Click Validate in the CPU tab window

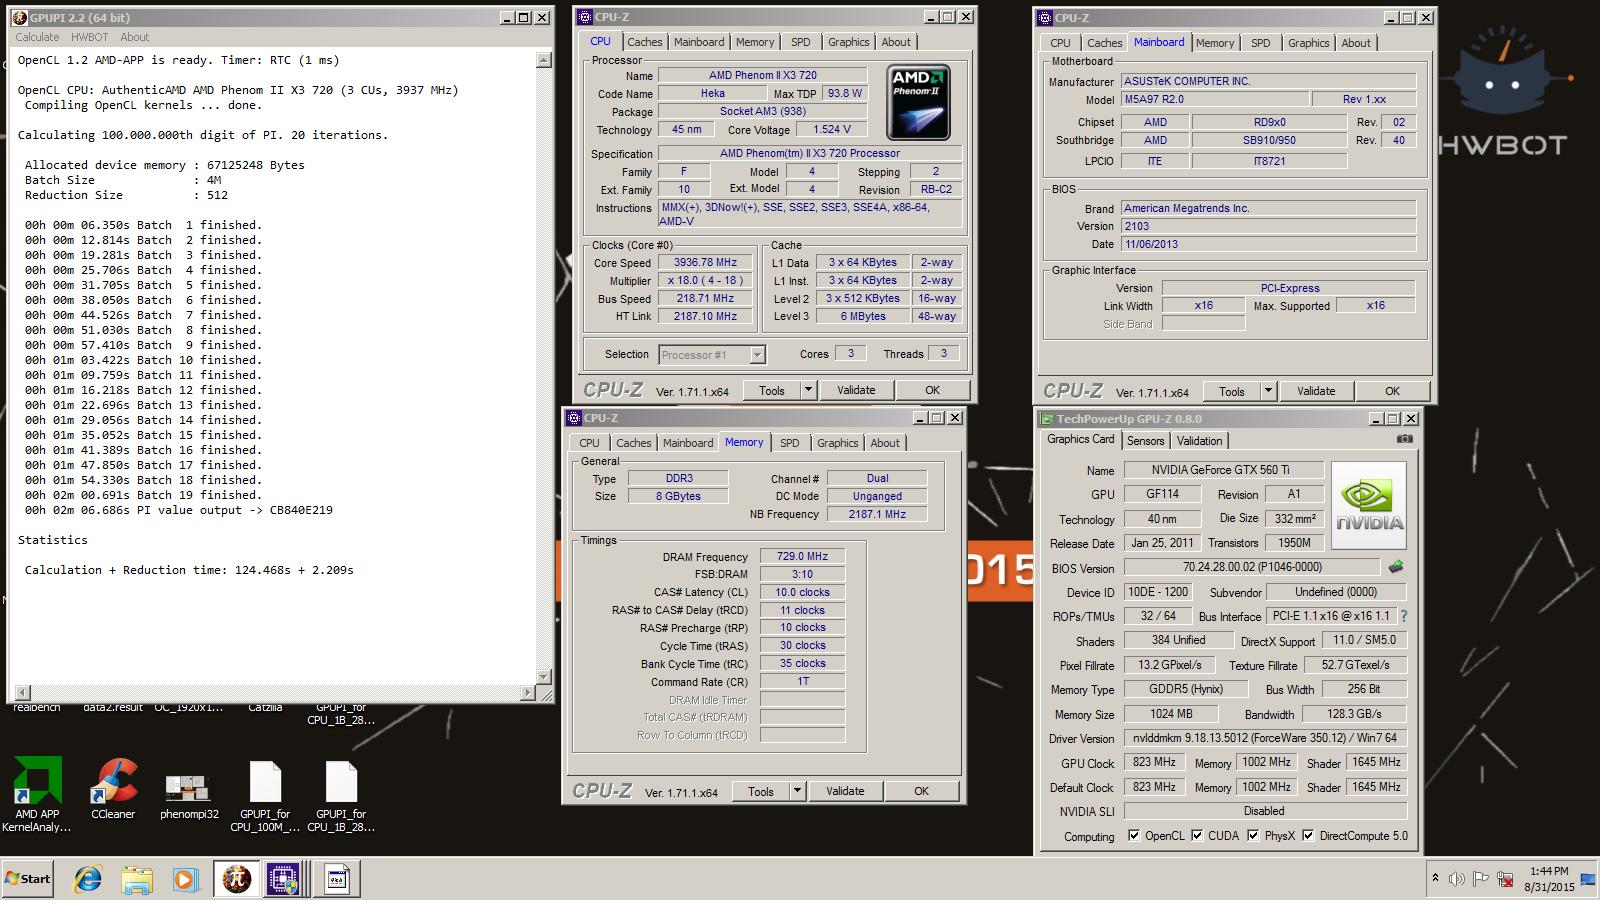tap(856, 390)
